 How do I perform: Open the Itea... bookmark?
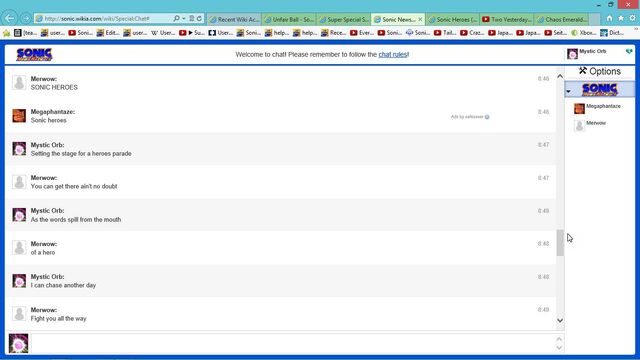click(25, 33)
